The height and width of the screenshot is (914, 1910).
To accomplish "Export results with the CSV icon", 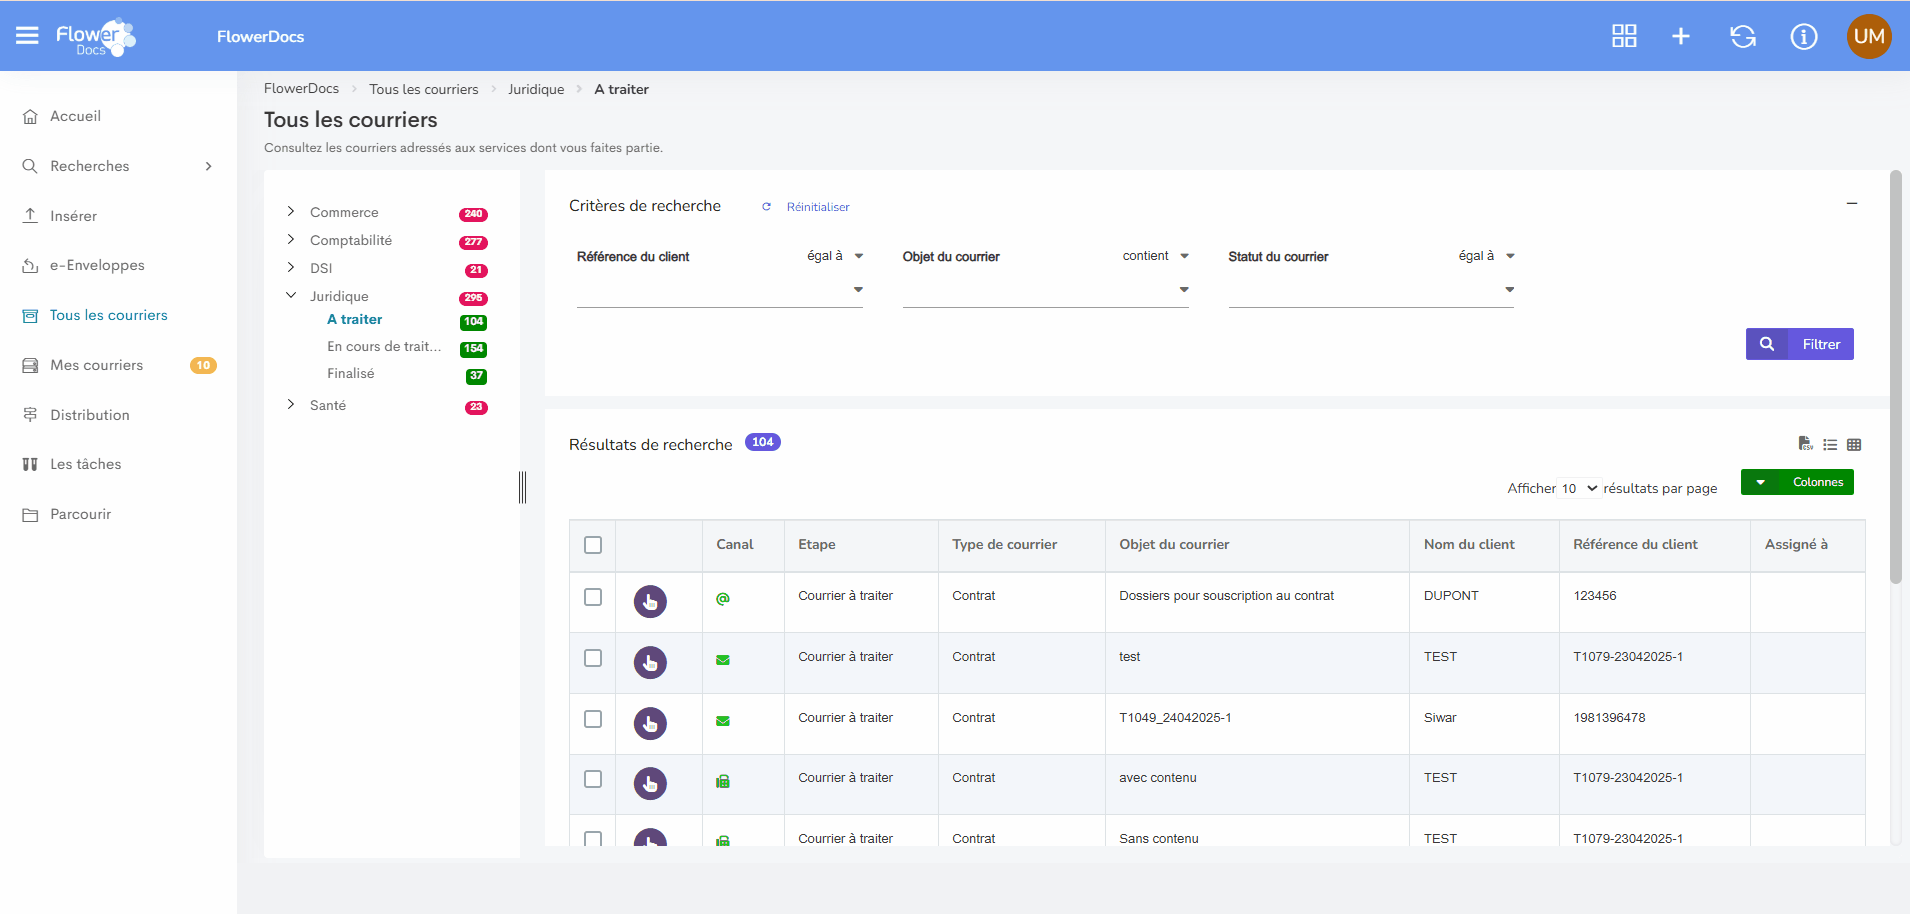I will tap(1805, 444).
